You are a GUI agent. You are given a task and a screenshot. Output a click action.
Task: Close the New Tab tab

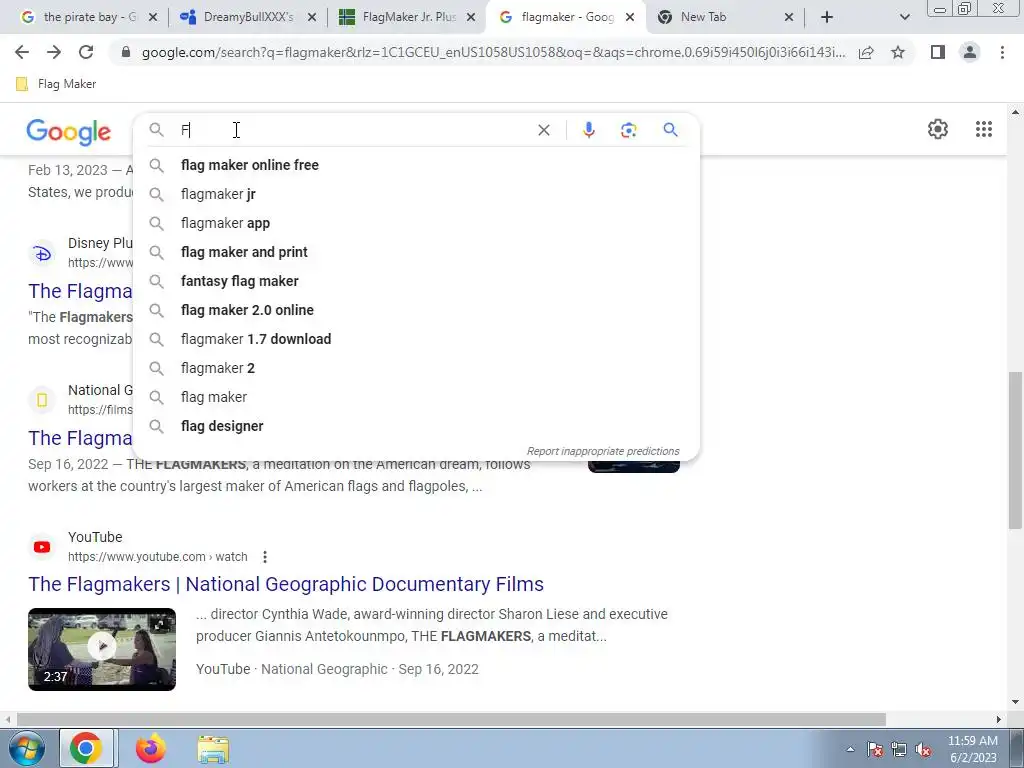[789, 18]
